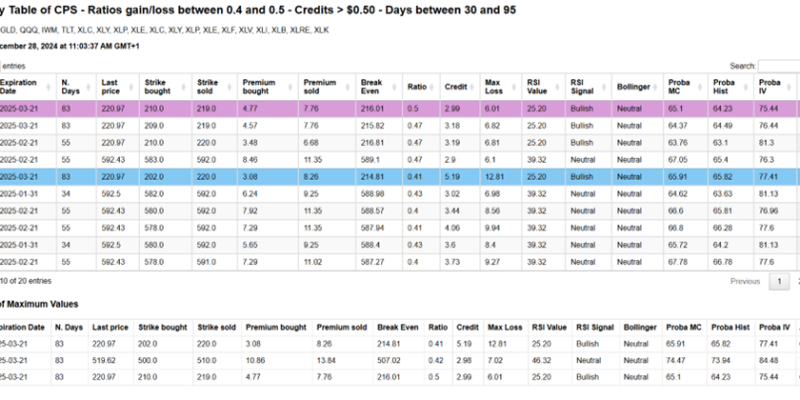Click Bollinger header in the main table

(x=635, y=86)
